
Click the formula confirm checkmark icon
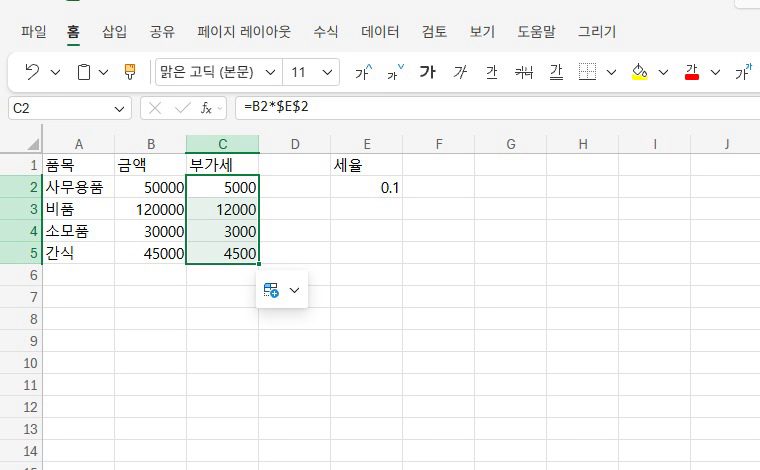click(182, 108)
